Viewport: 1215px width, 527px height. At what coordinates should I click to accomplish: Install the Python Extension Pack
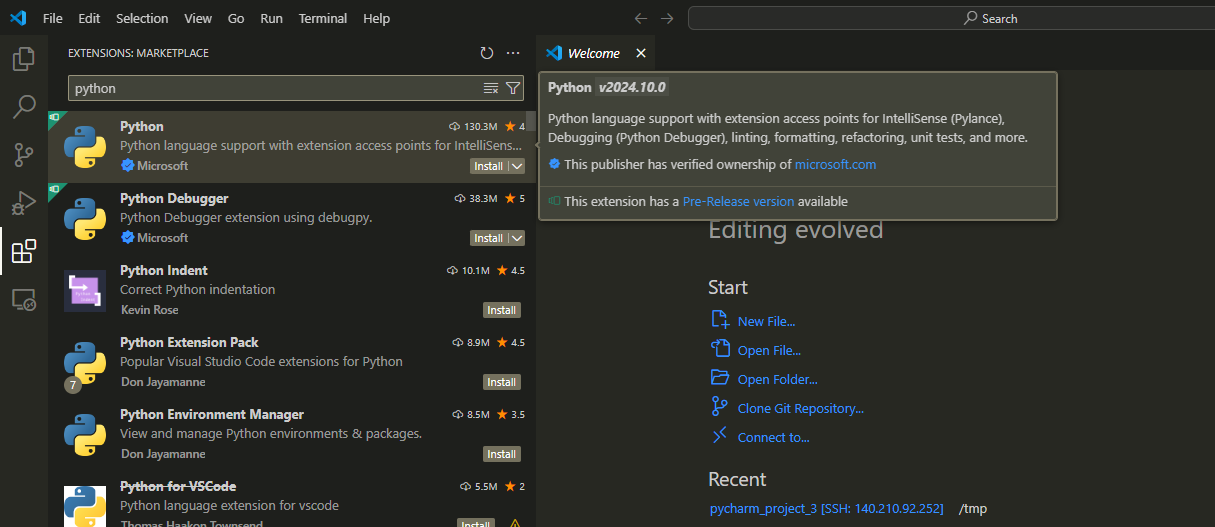[x=502, y=382]
